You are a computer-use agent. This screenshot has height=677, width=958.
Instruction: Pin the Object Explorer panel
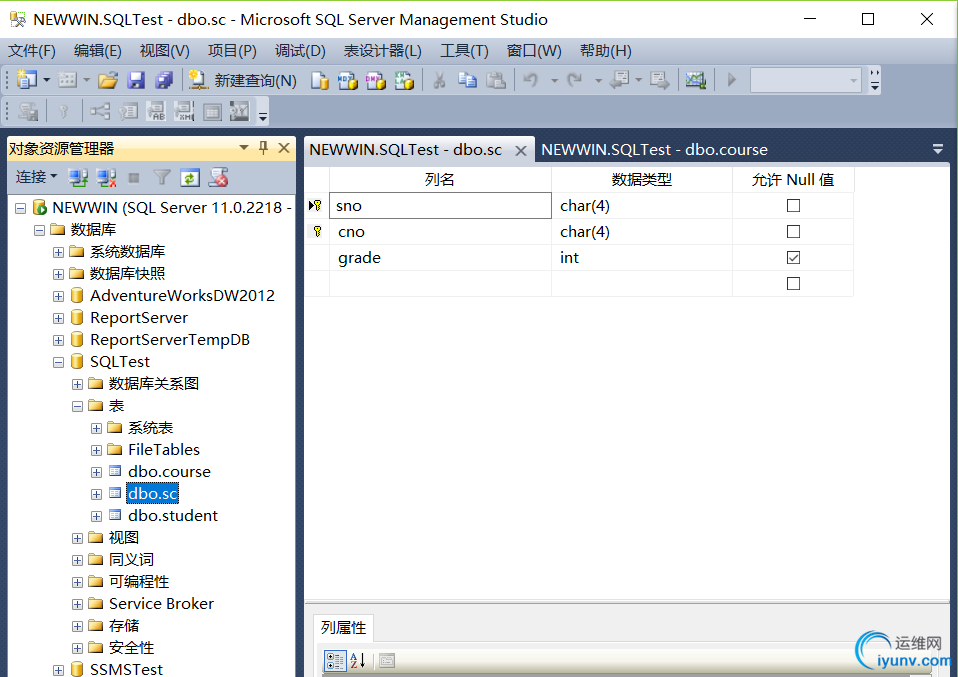point(263,148)
